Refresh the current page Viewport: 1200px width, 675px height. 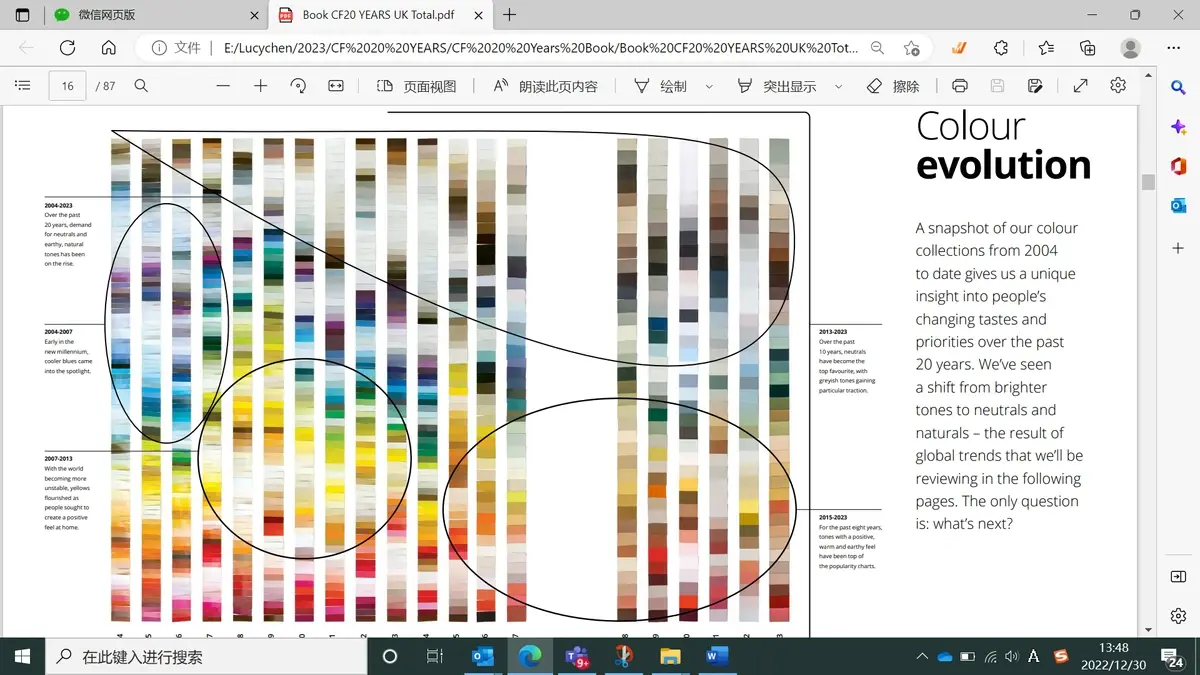pyautogui.click(x=67, y=48)
